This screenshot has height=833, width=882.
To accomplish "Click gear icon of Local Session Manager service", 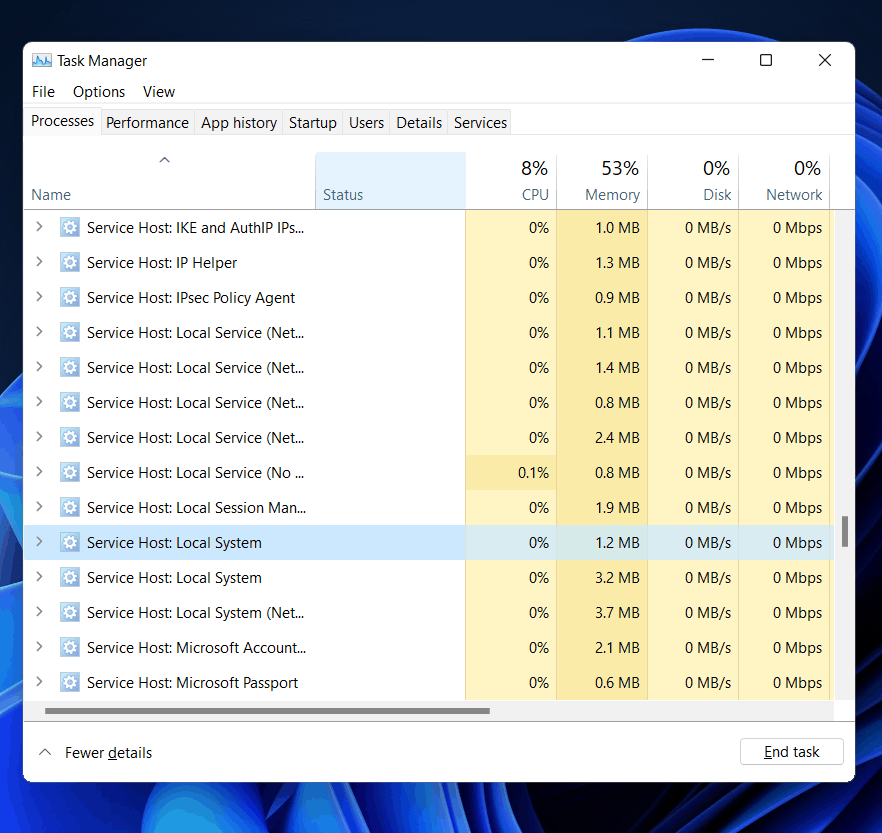I will click(x=69, y=508).
